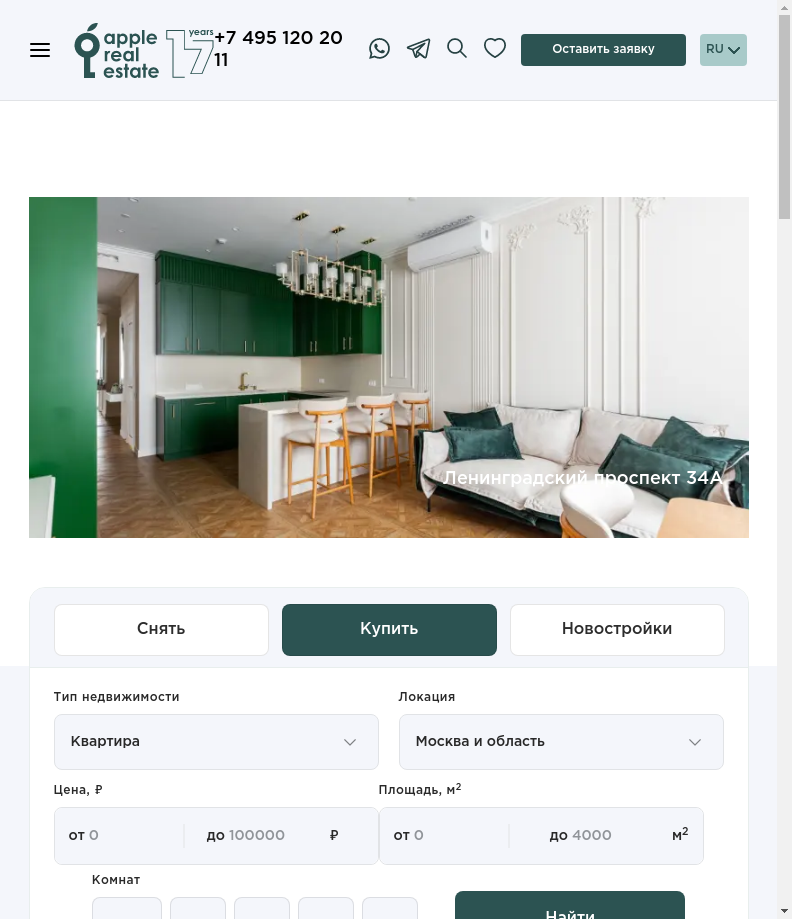Viewport: 792px width, 919px height.
Task: Focus the minimum price от field
Action: point(120,836)
